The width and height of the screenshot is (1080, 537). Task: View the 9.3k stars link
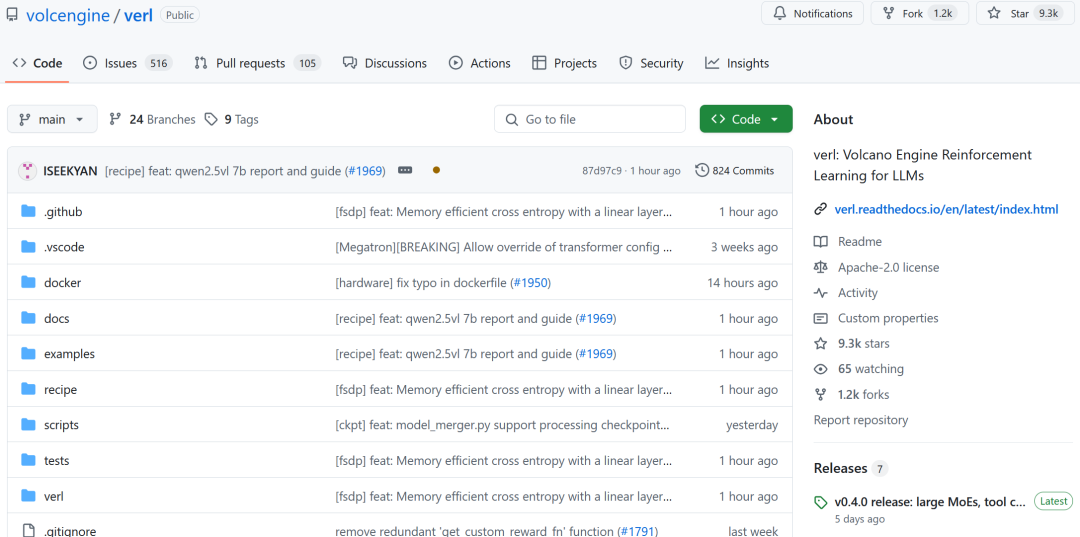[x=864, y=344]
